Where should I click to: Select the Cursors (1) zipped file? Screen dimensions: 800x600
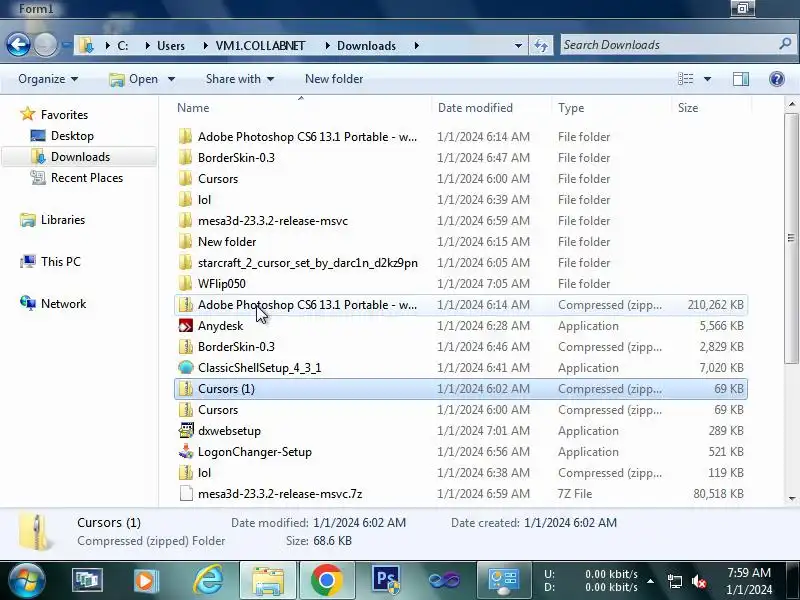coord(461,388)
